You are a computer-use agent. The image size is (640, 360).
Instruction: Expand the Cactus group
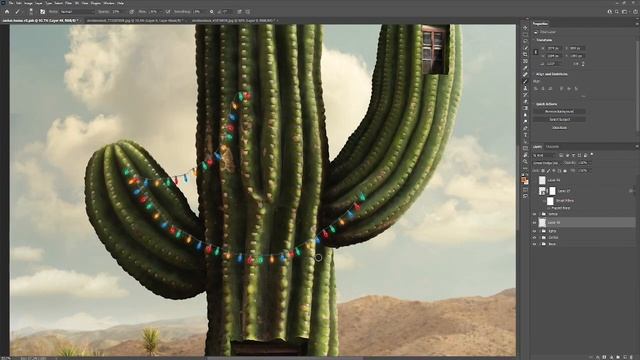pyautogui.click(x=540, y=237)
